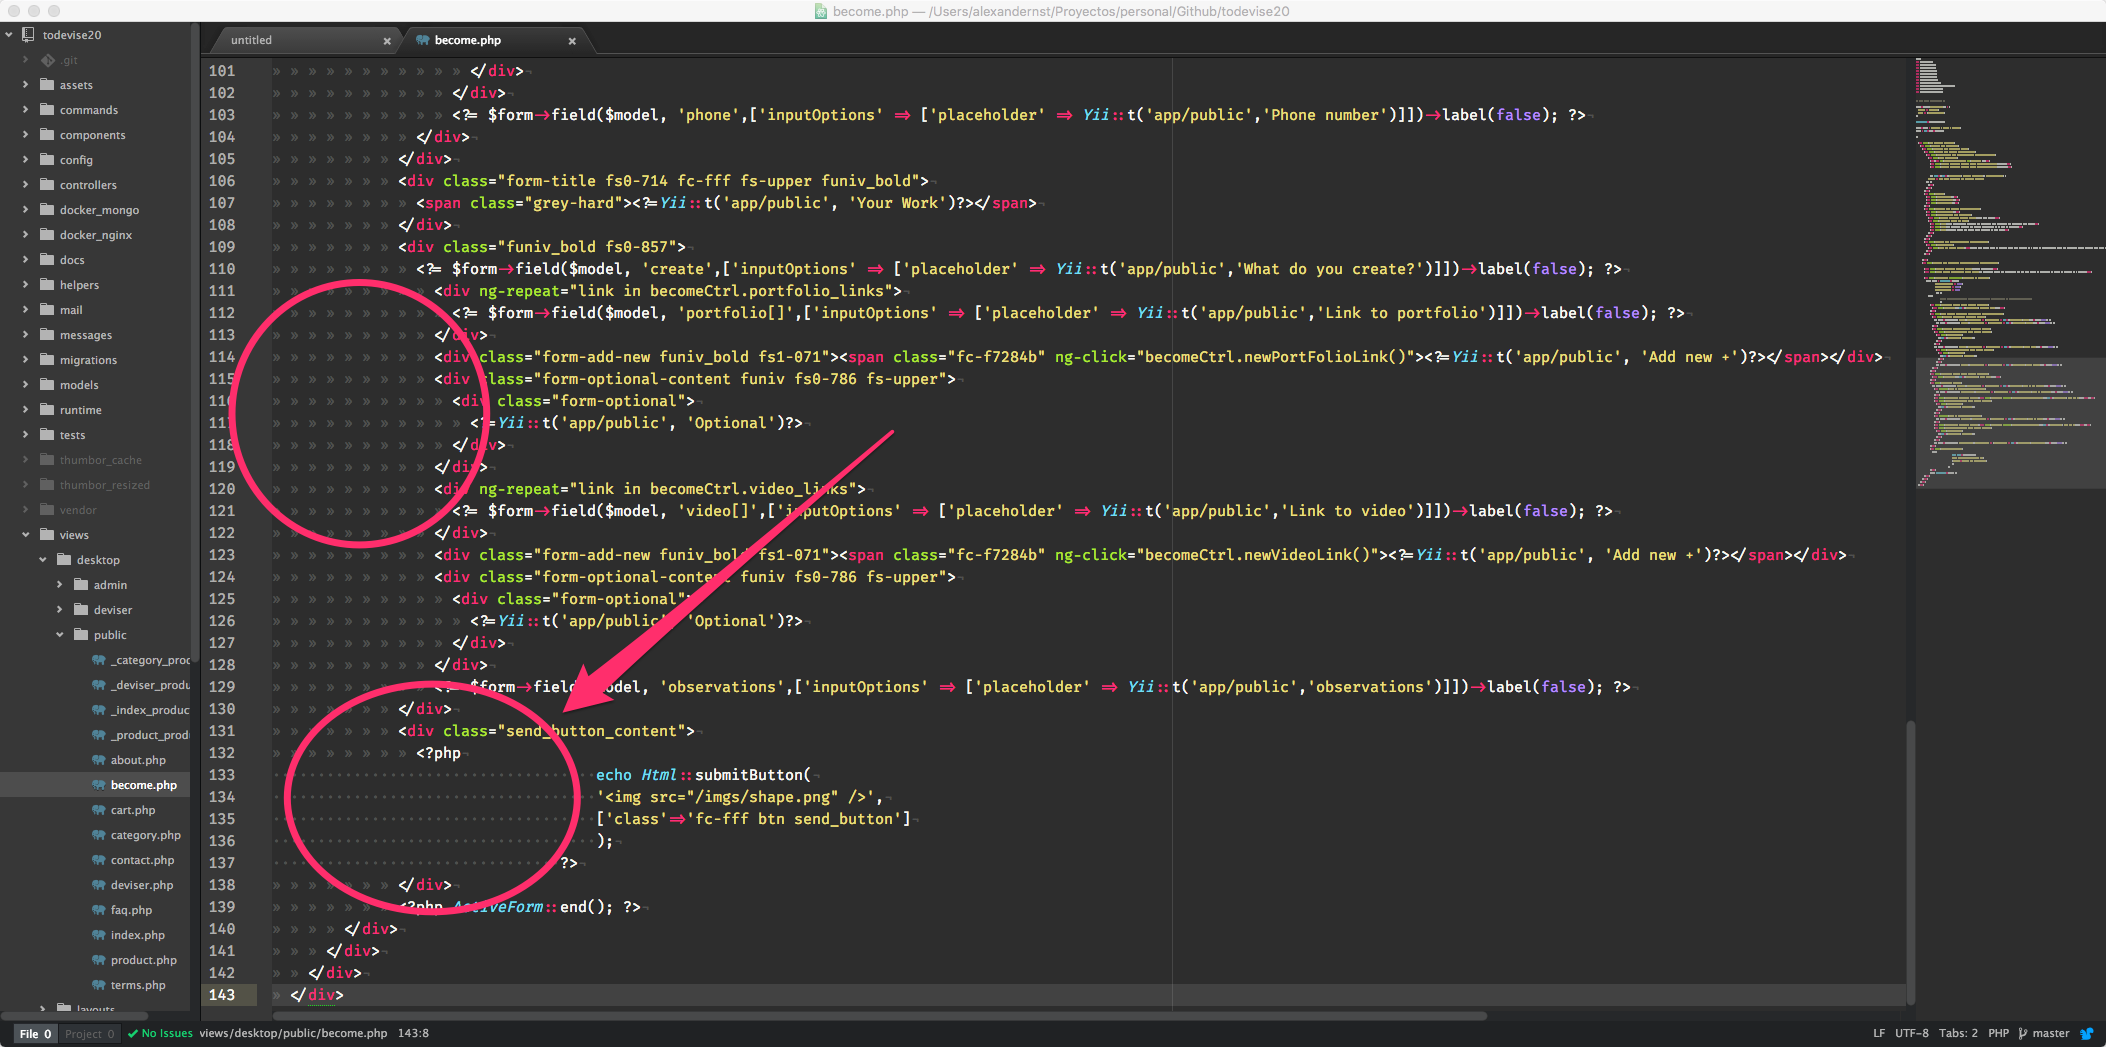Change the Tabs: 2 indentation setting
The height and width of the screenshot is (1047, 2106).
point(1958,1034)
